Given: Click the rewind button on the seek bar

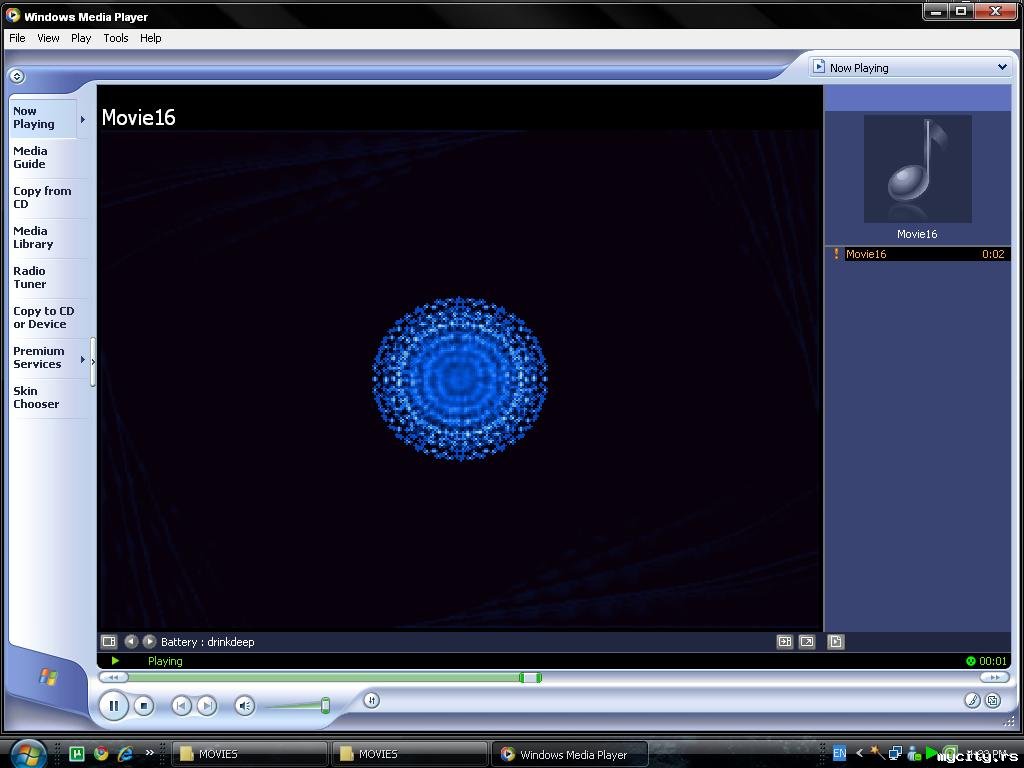Looking at the screenshot, I should (114, 677).
